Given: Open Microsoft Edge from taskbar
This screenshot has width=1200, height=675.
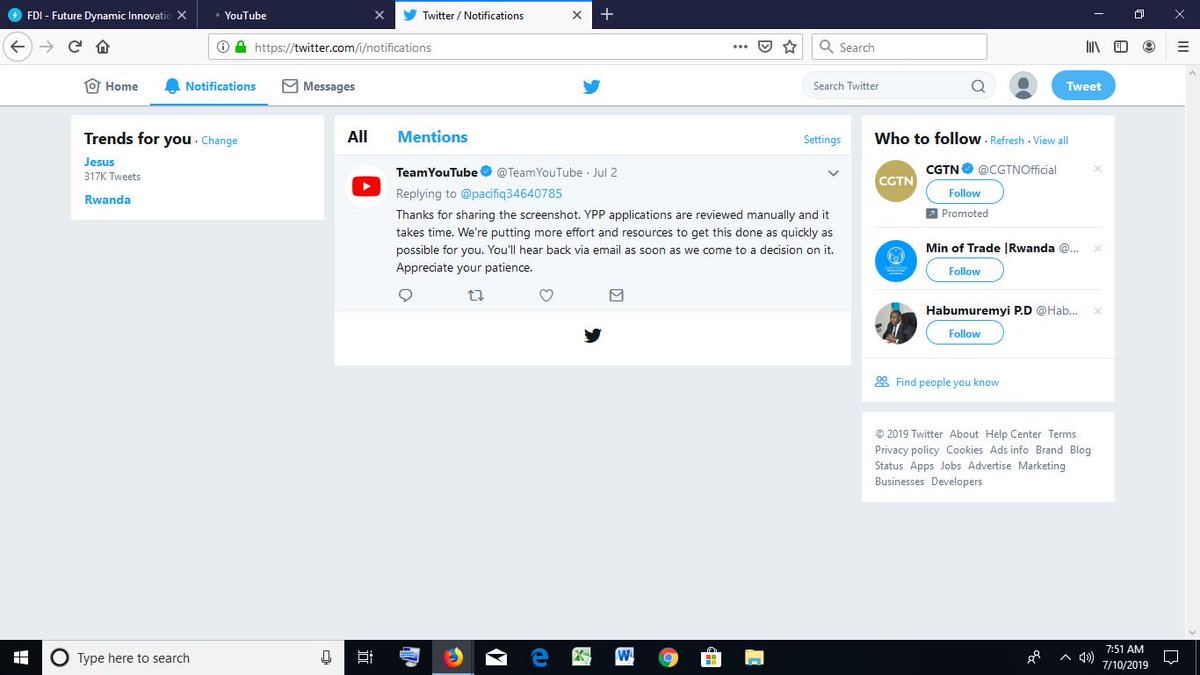Looking at the screenshot, I should pyautogui.click(x=540, y=657).
